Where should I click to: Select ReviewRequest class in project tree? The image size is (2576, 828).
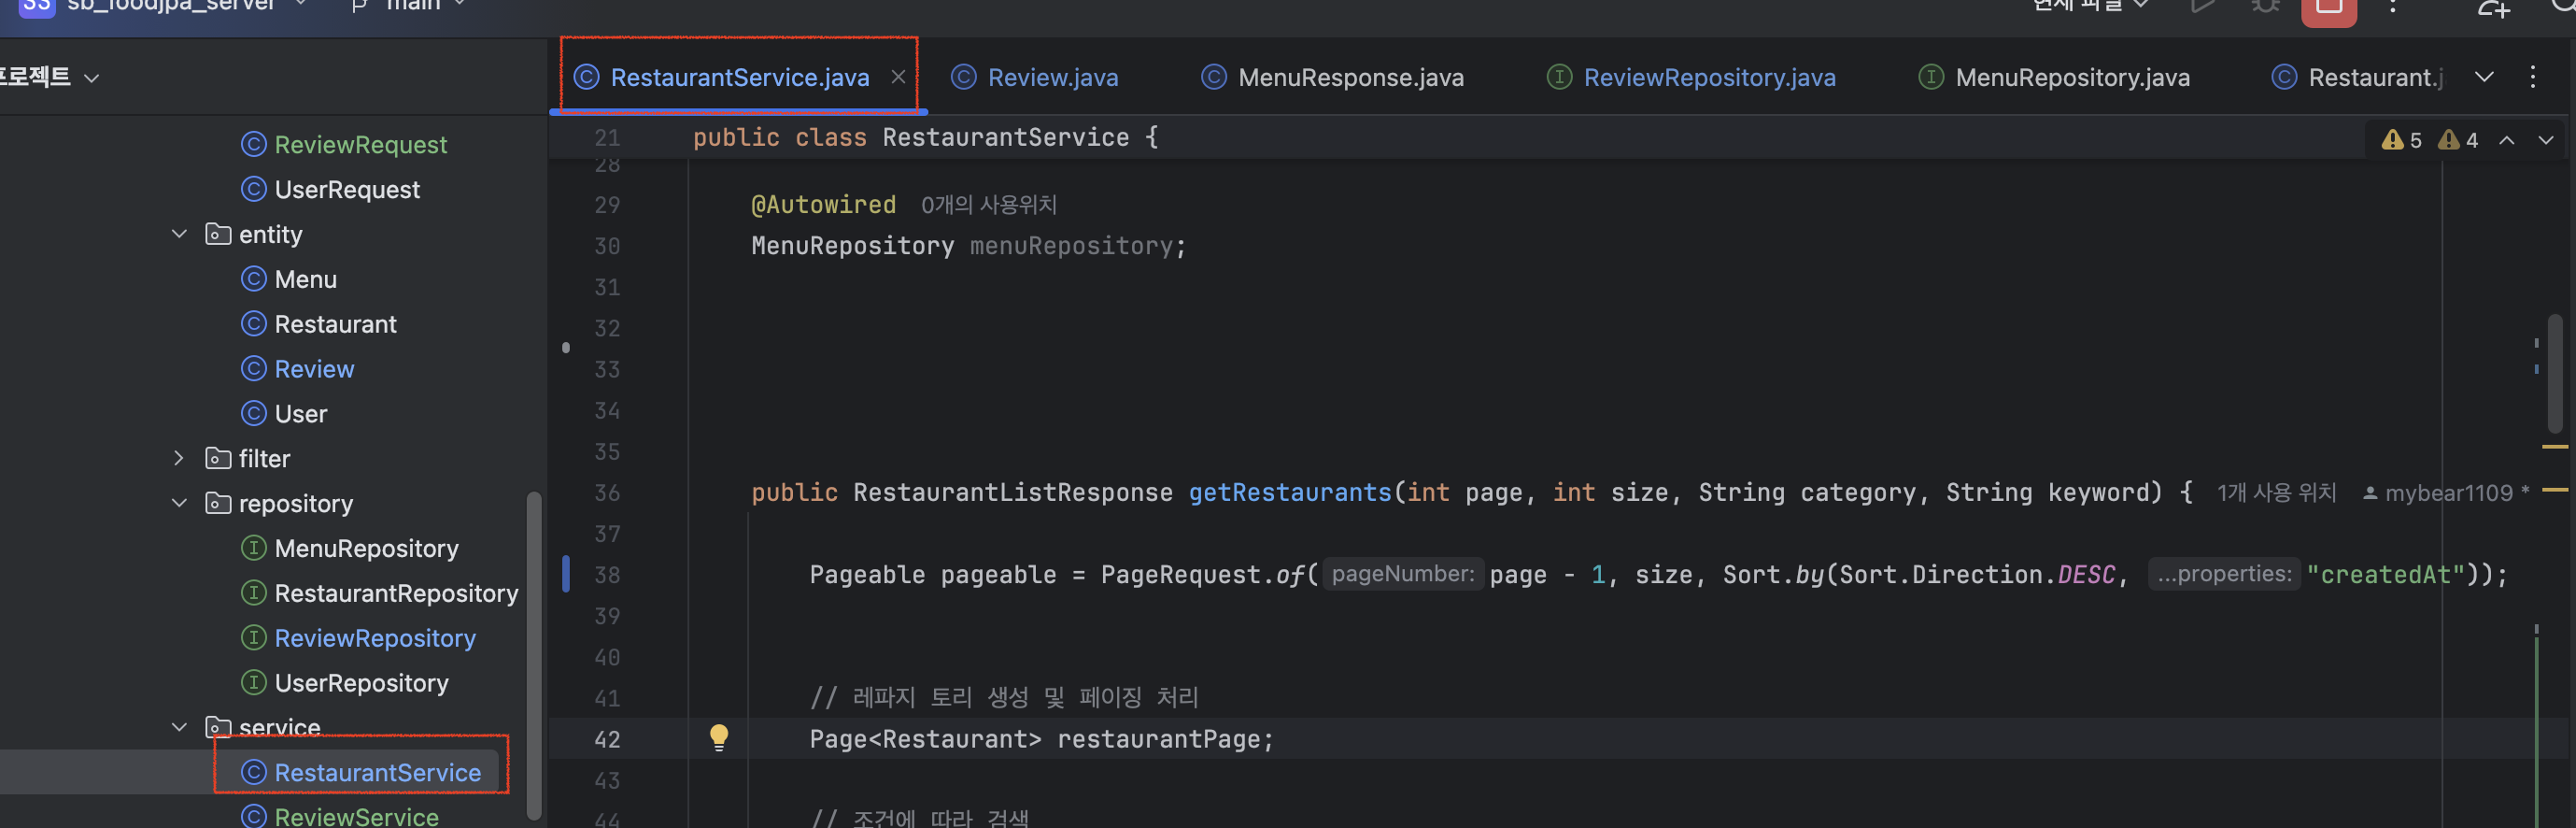tap(360, 145)
